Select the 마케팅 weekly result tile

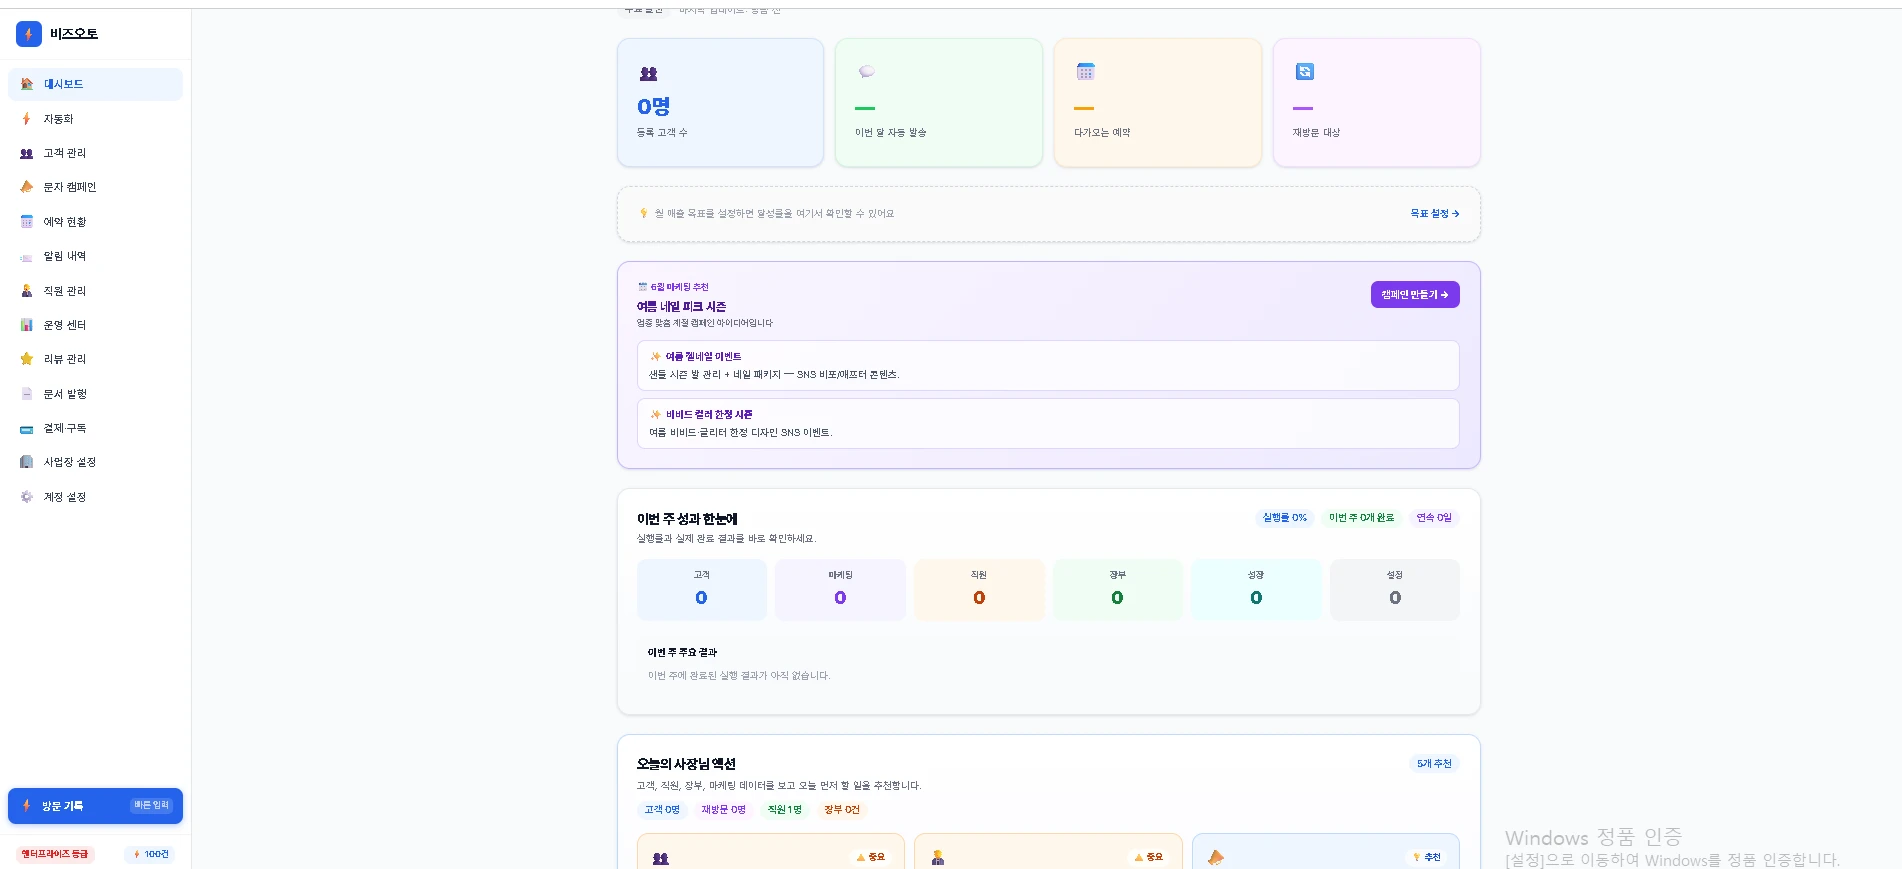pos(840,590)
